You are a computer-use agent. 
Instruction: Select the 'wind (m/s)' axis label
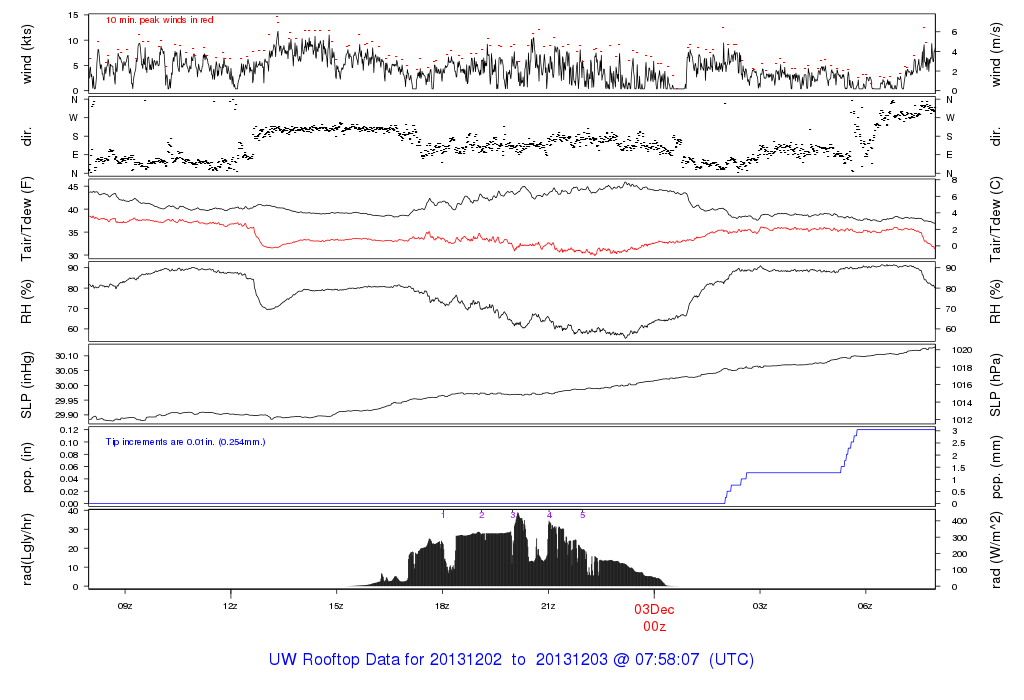point(995,55)
